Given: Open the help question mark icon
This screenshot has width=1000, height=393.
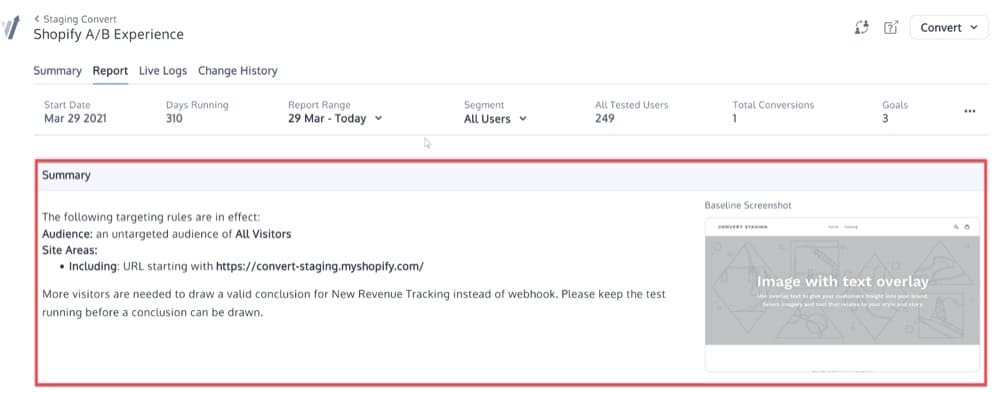Looking at the screenshot, I should tap(890, 27).
